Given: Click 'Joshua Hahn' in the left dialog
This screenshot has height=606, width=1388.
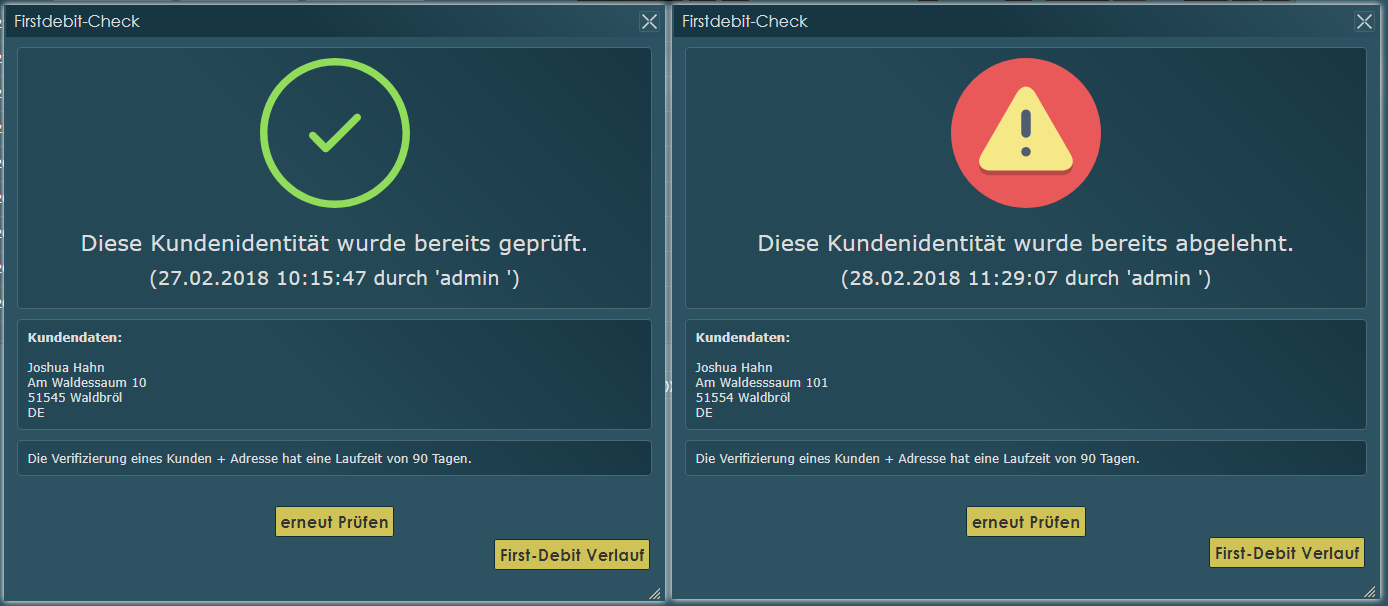Looking at the screenshot, I should [66, 368].
